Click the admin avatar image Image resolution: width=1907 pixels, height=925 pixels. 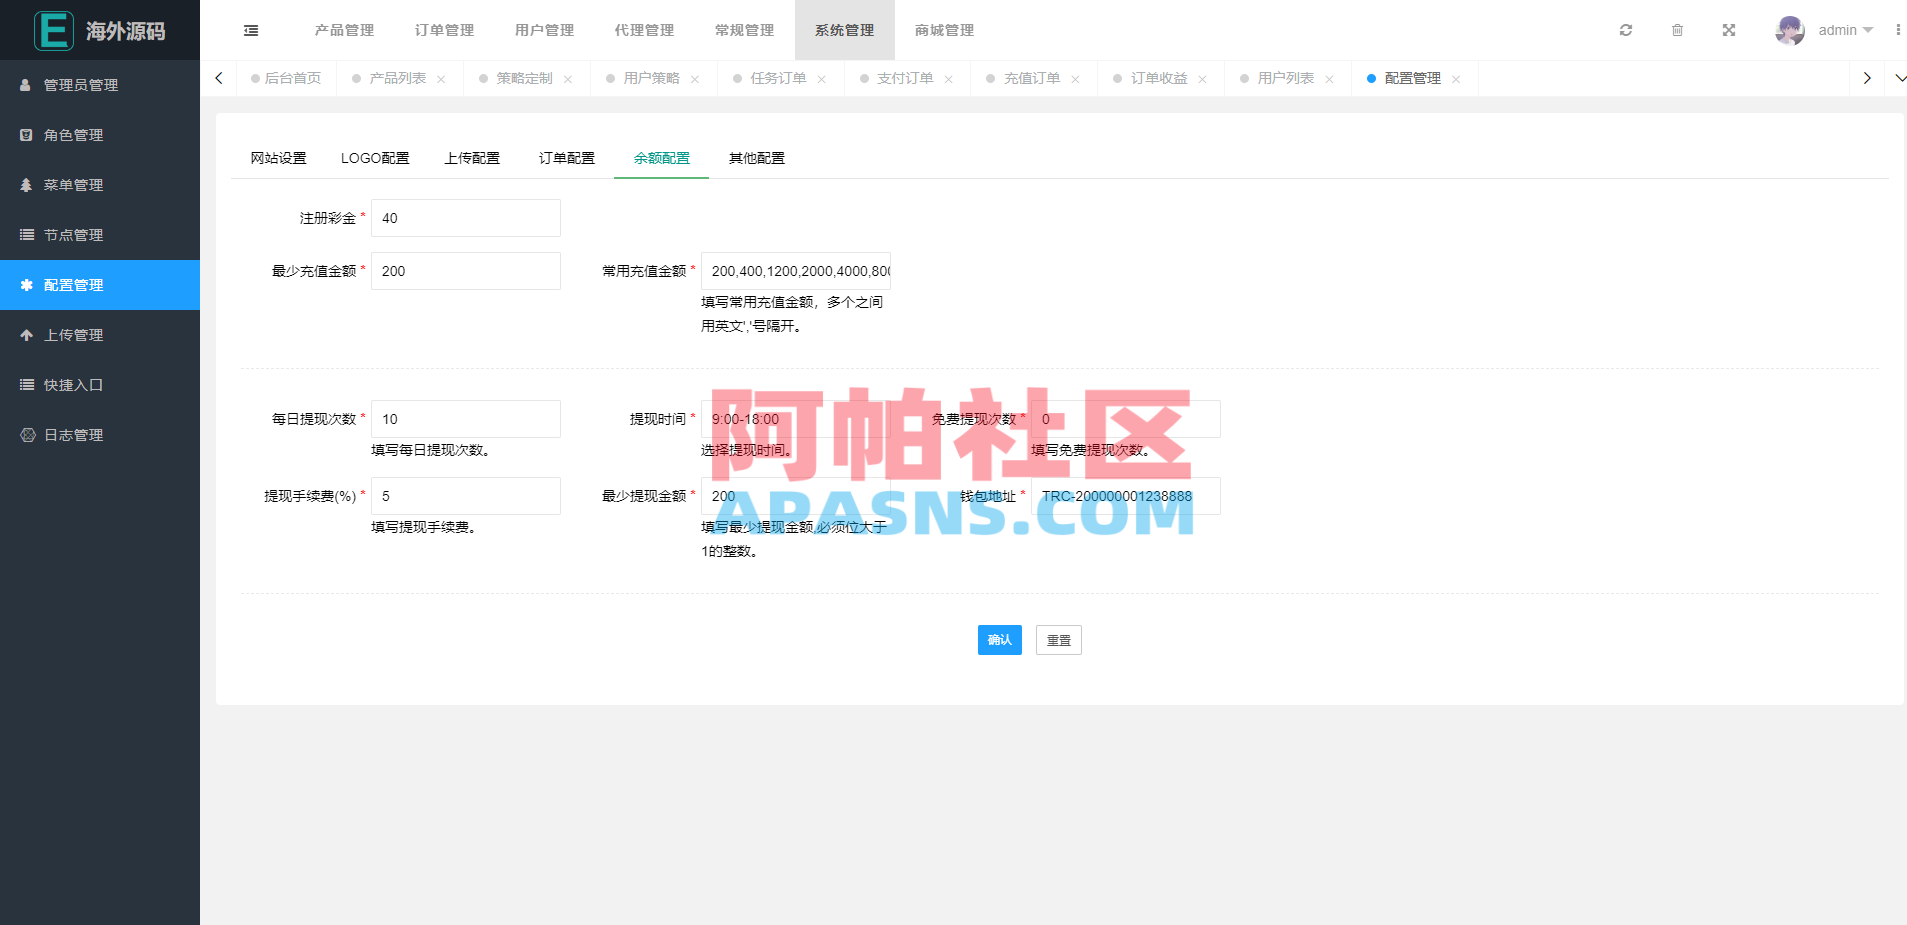1789,30
